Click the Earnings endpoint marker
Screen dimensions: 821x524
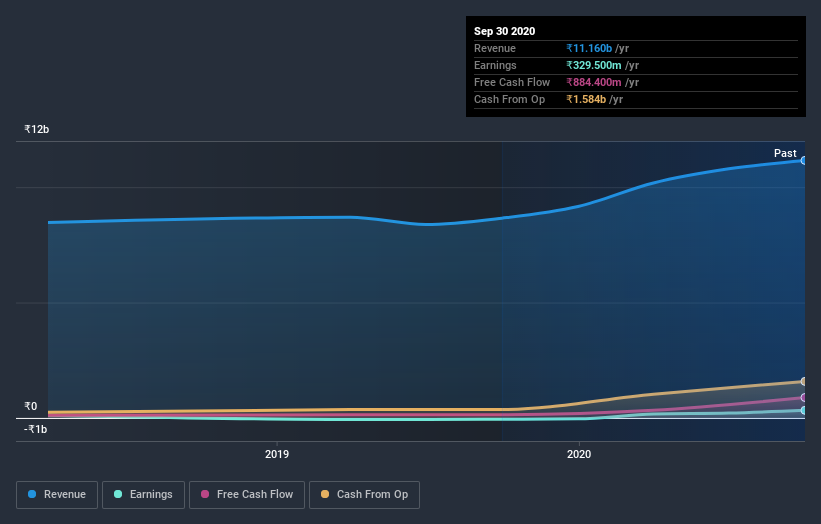pos(804,410)
